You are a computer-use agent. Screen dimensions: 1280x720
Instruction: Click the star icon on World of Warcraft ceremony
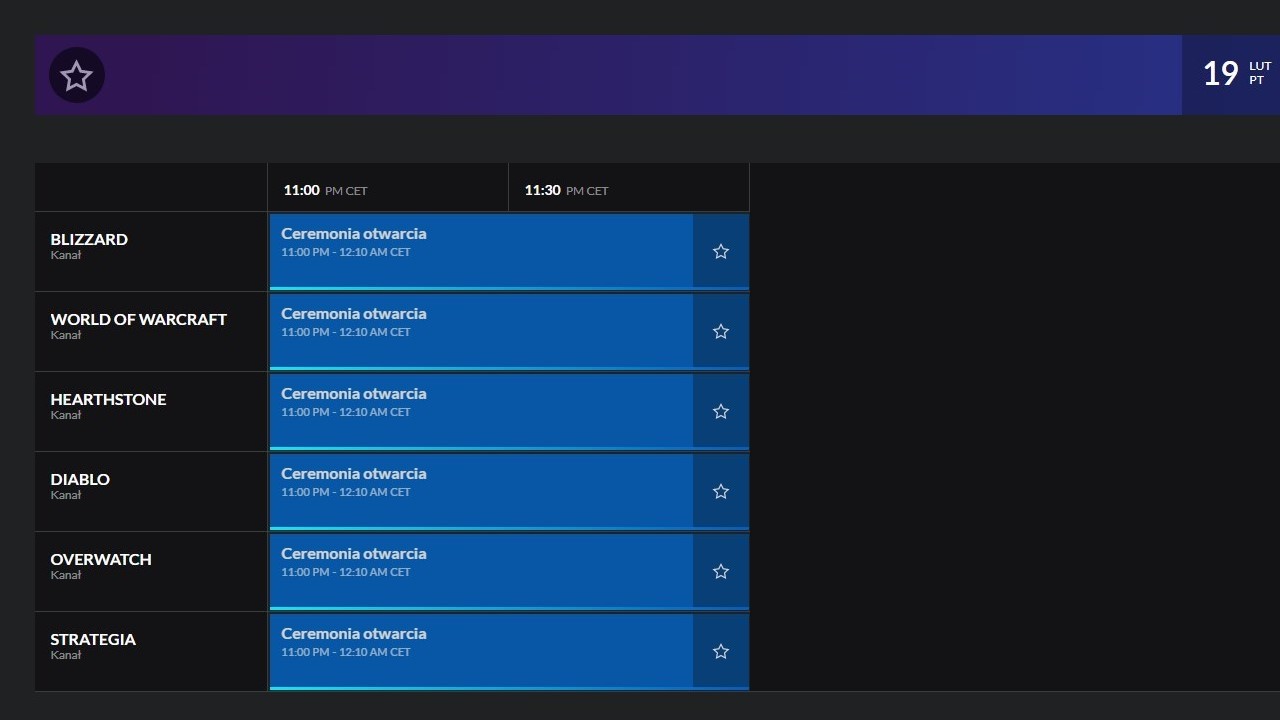pyautogui.click(x=720, y=331)
